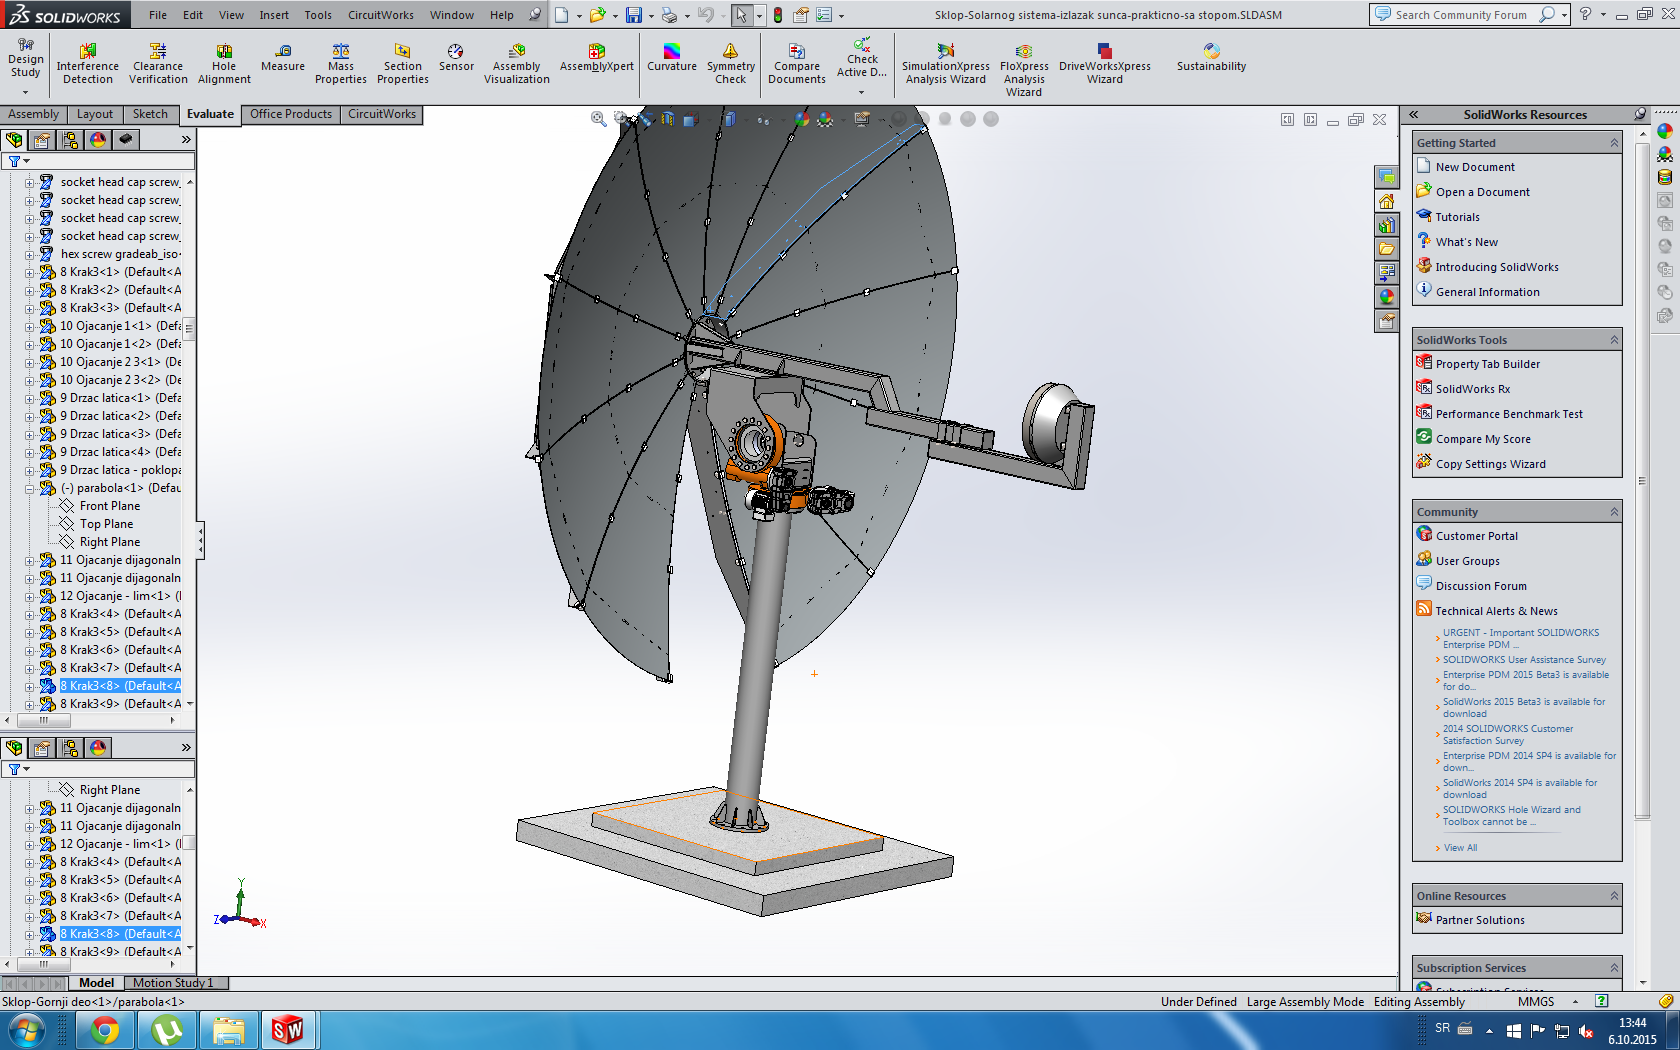1680x1050 pixels.
Task: Collapse the SolidWorks Tools section
Action: pos(1614,340)
